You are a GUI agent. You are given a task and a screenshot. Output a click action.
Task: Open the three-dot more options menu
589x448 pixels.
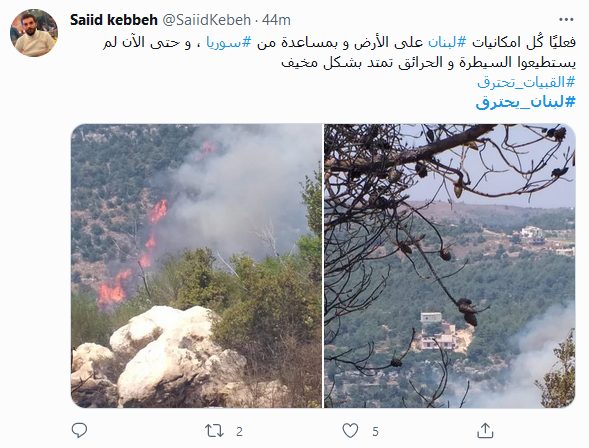(566, 20)
